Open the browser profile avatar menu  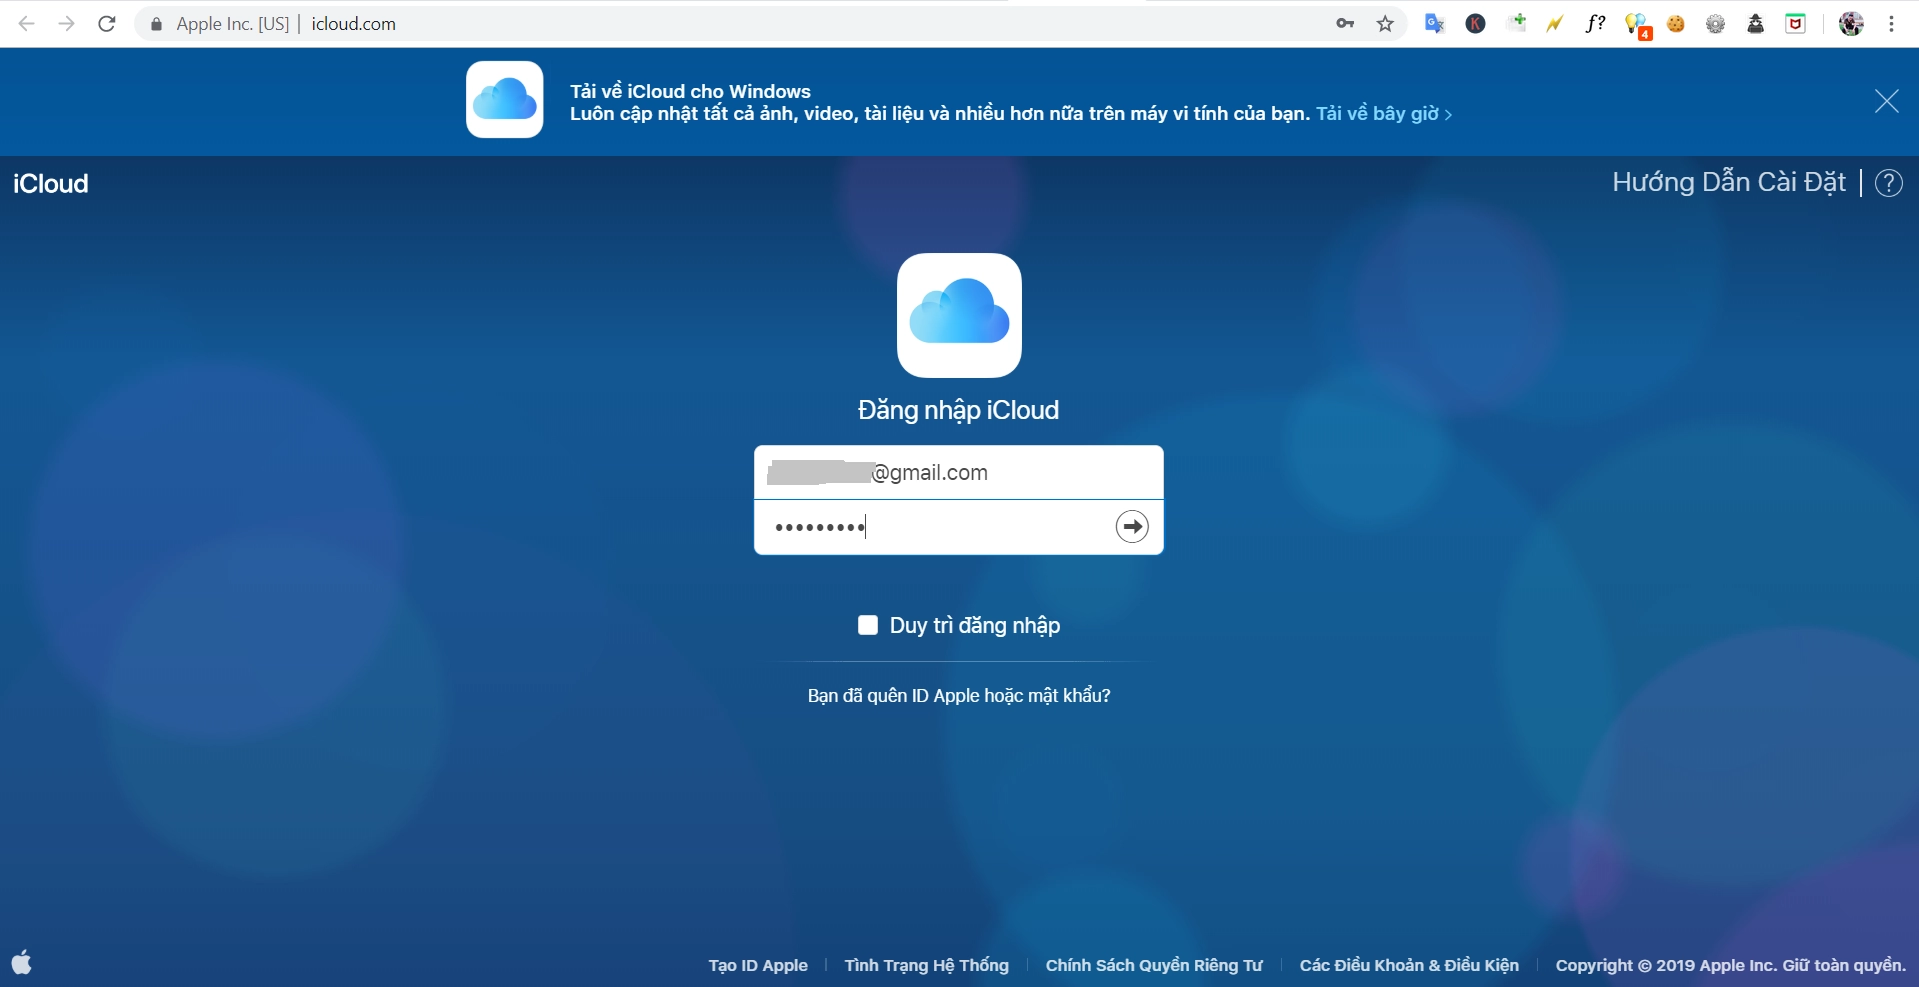coord(1851,23)
